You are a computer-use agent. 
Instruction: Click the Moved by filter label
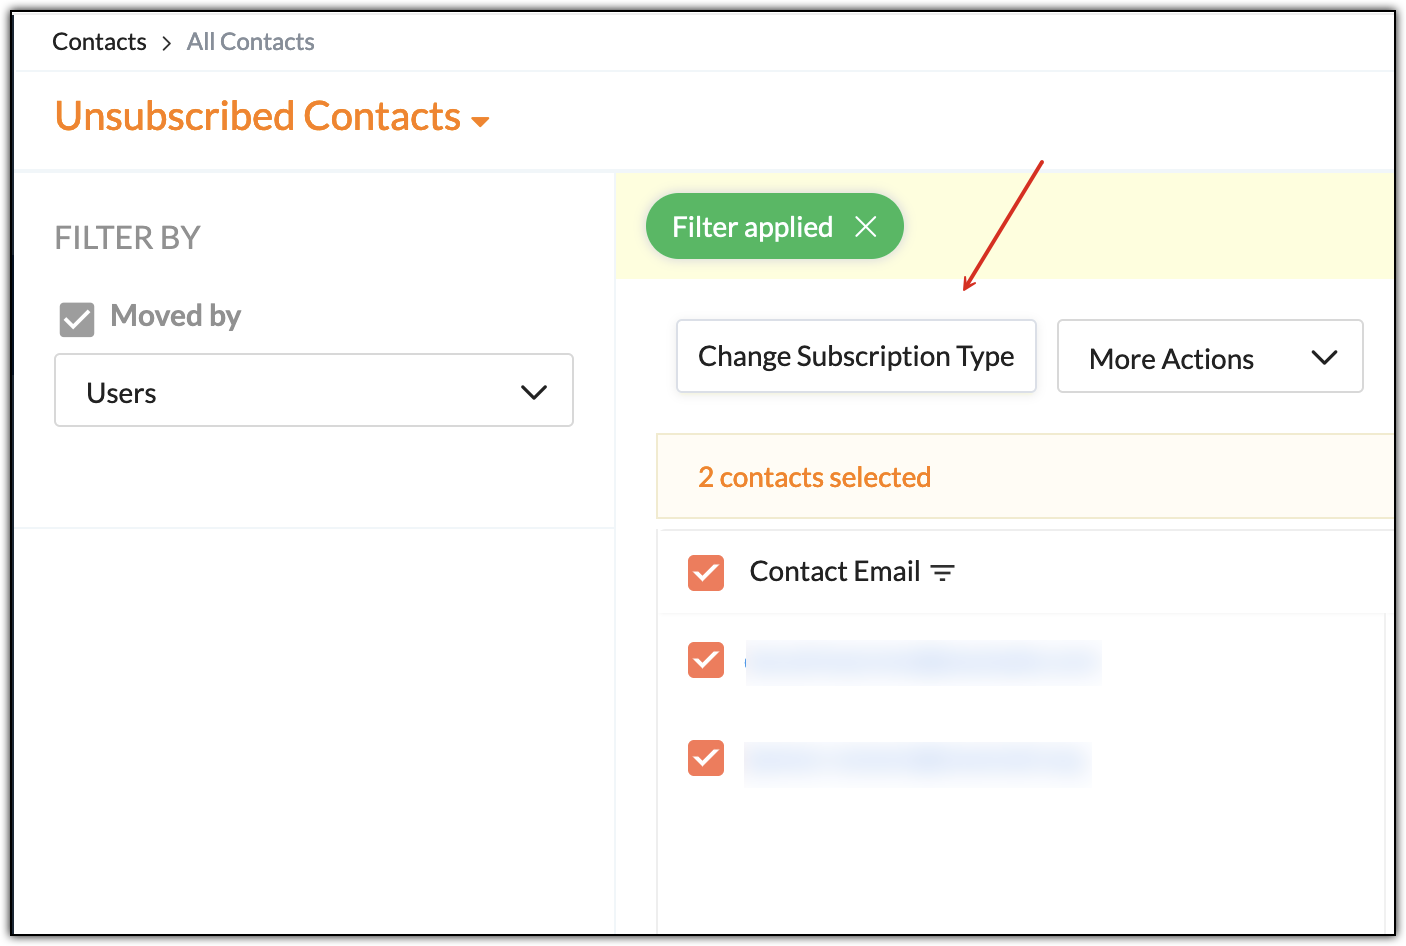175,316
